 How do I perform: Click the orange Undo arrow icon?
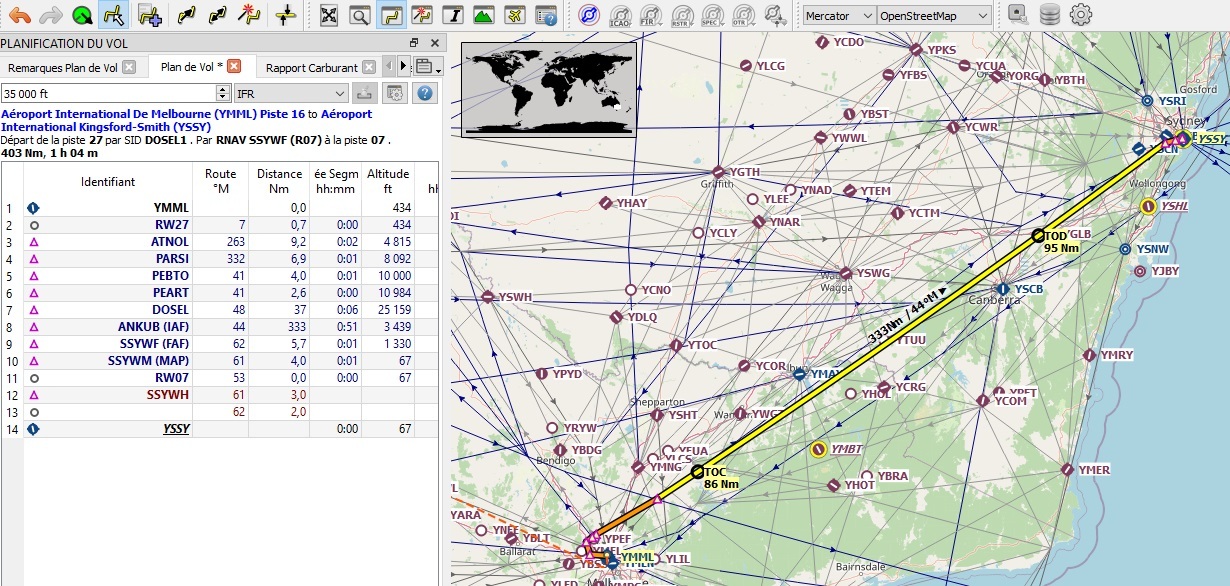tap(19, 15)
